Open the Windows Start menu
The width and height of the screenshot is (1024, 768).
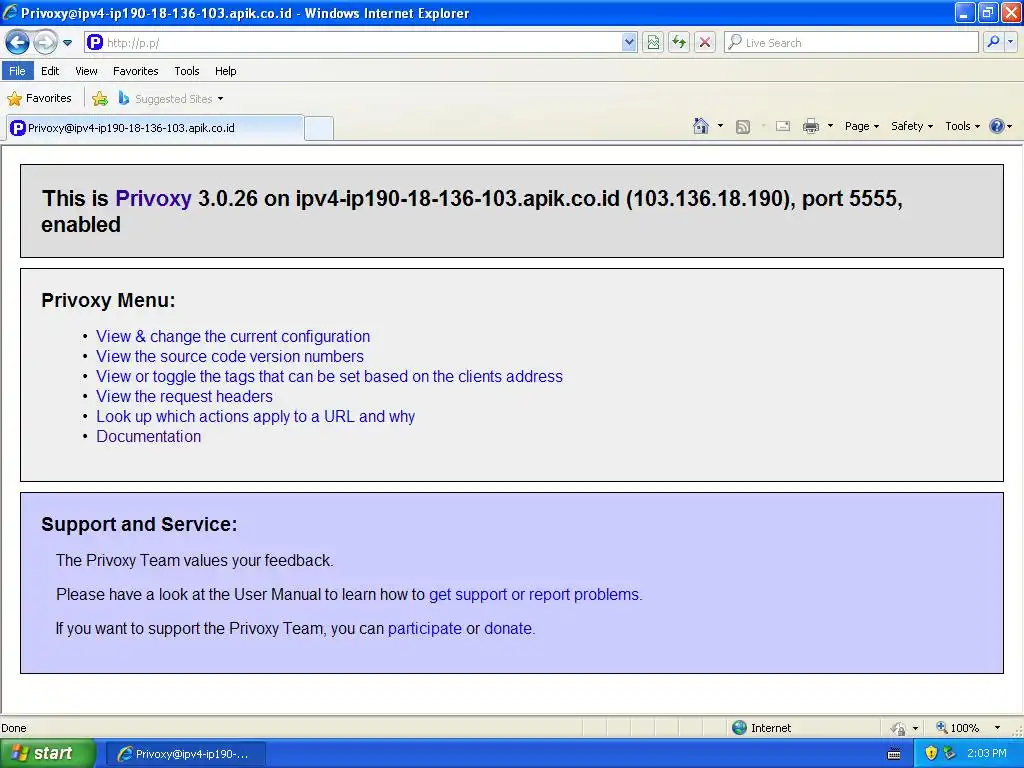(47, 753)
